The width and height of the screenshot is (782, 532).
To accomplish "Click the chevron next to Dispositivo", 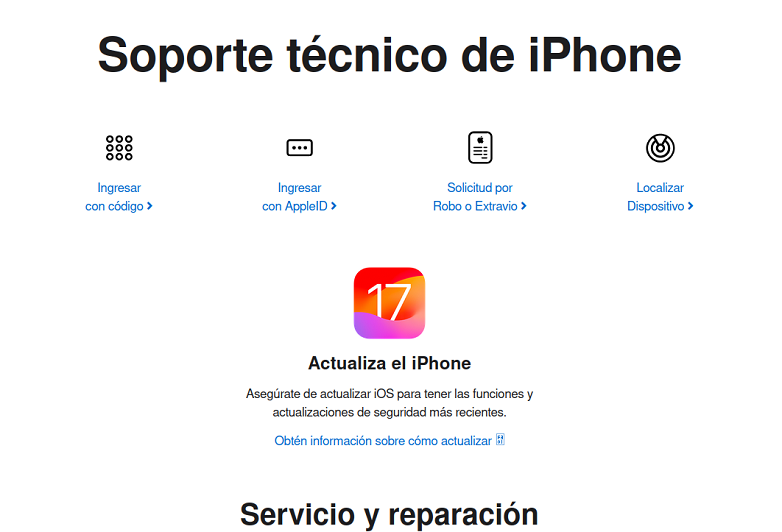I will pos(690,206).
